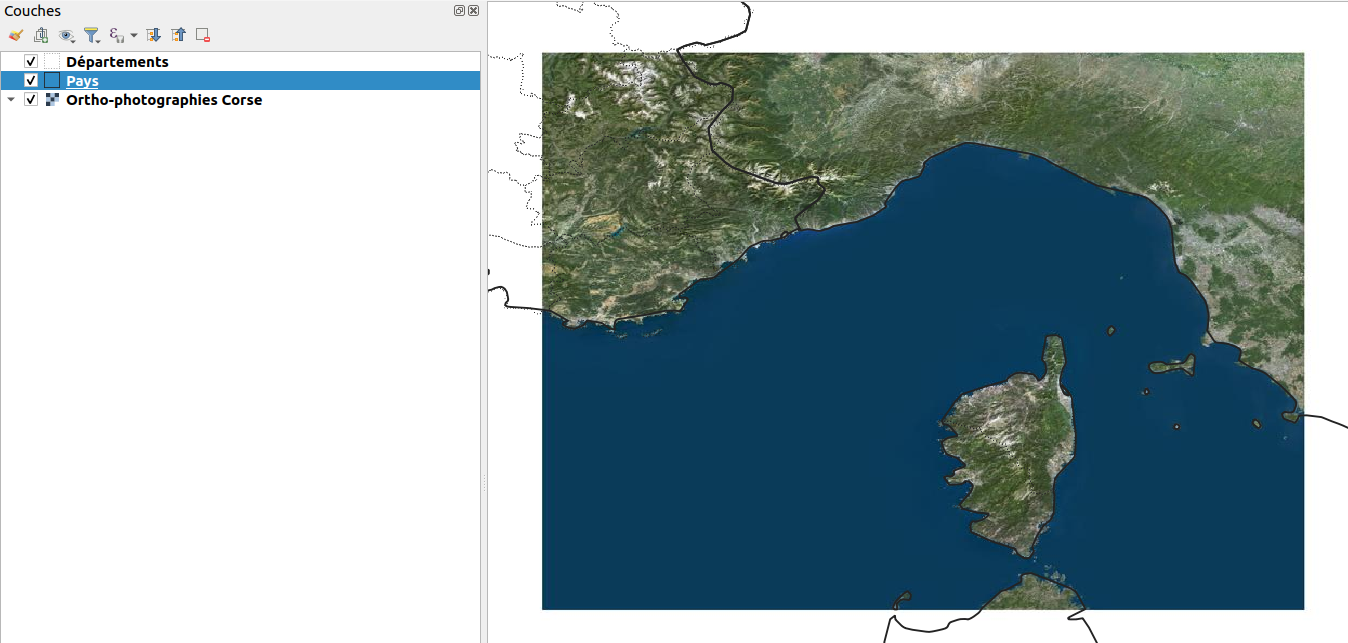Undock the Couches panel

(457, 11)
